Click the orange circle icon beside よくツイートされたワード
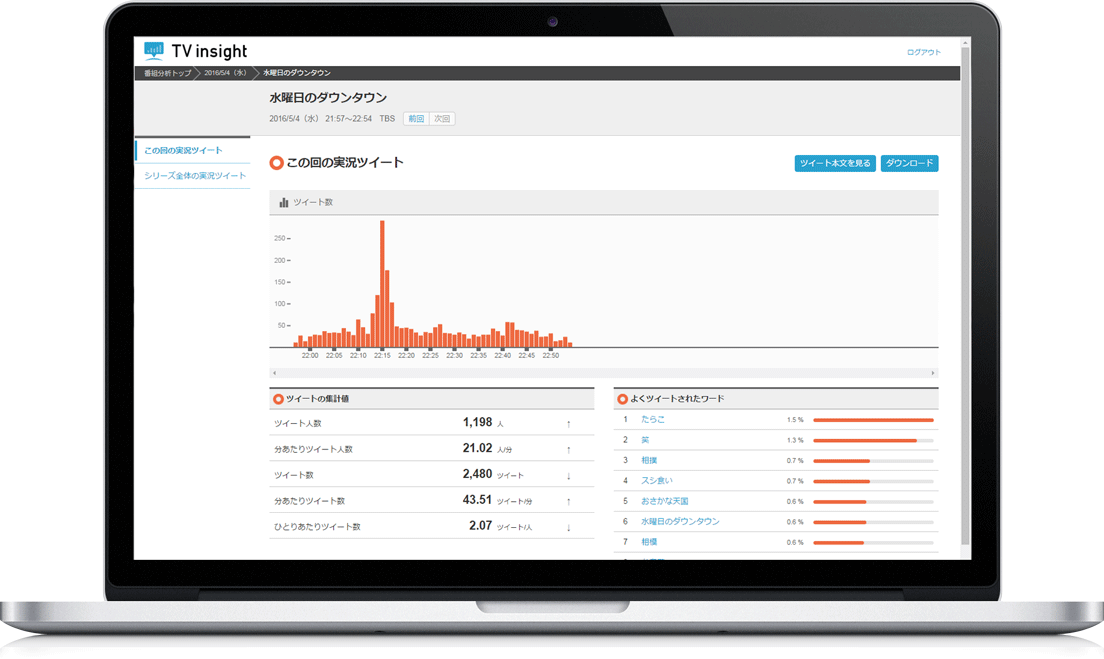 (622, 399)
